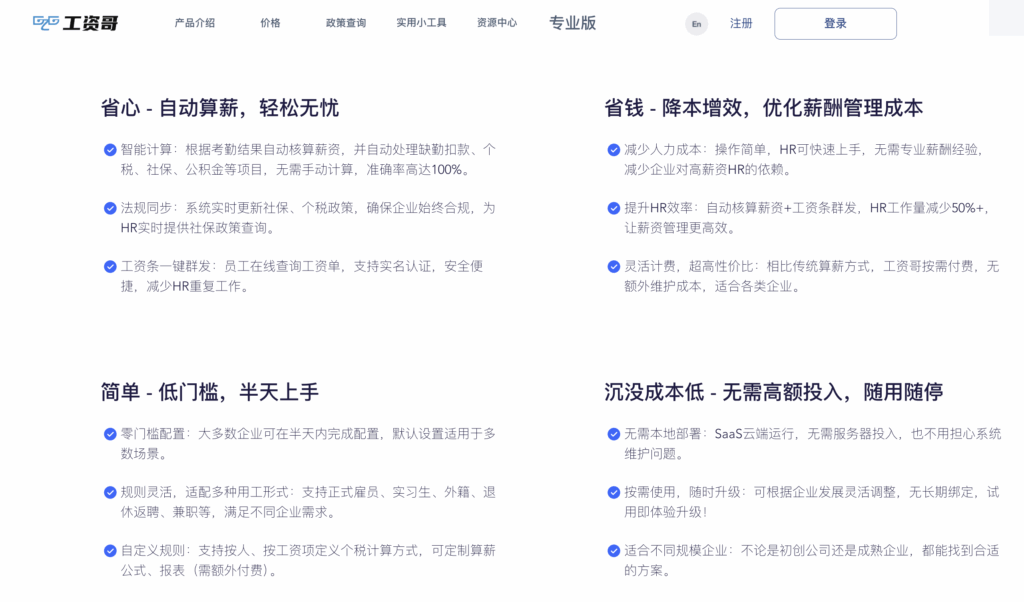Click the text HR工作量减少50%+
This screenshot has height=602, width=1024.
pos(927,208)
